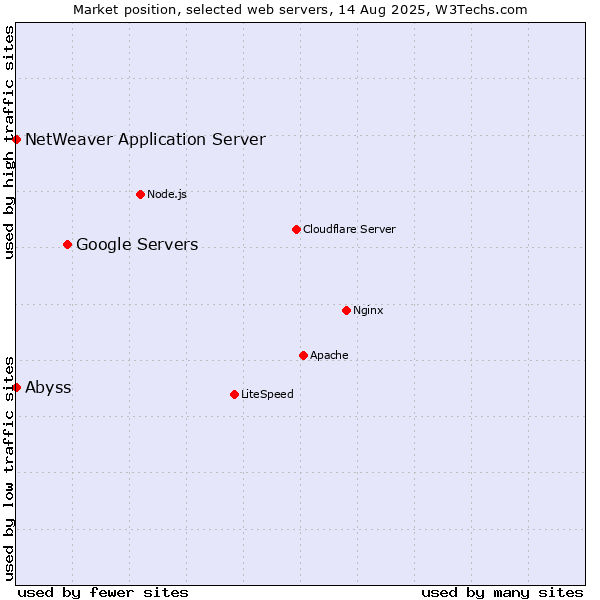Image resolution: width=600 pixels, height=600 pixels.
Task: Click the 'used by high traffic sites' axis label
Action: tap(9, 142)
